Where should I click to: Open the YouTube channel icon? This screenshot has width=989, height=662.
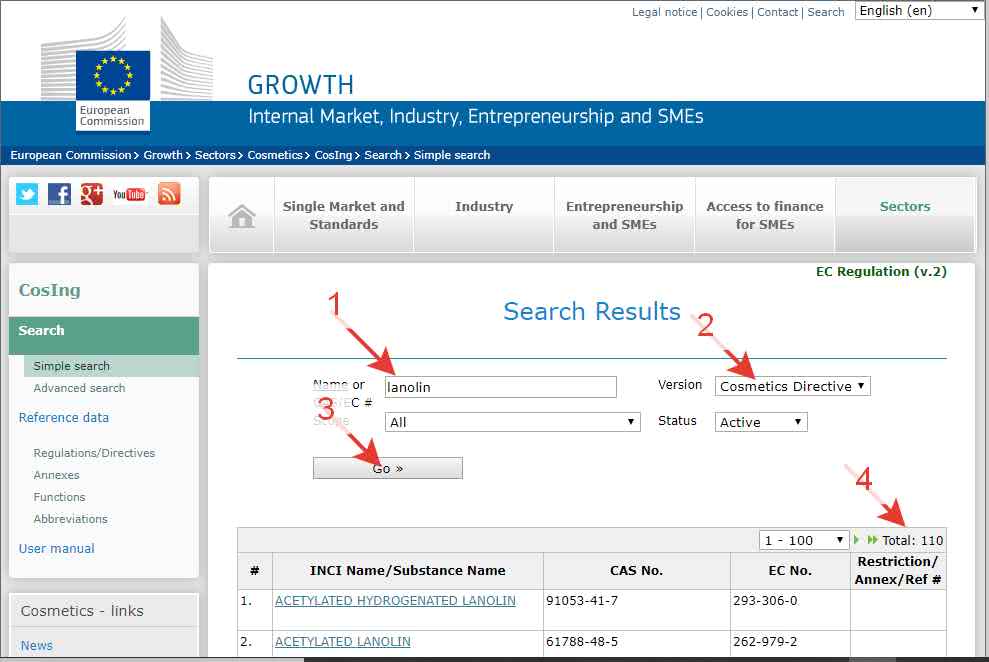[x=129, y=194]
